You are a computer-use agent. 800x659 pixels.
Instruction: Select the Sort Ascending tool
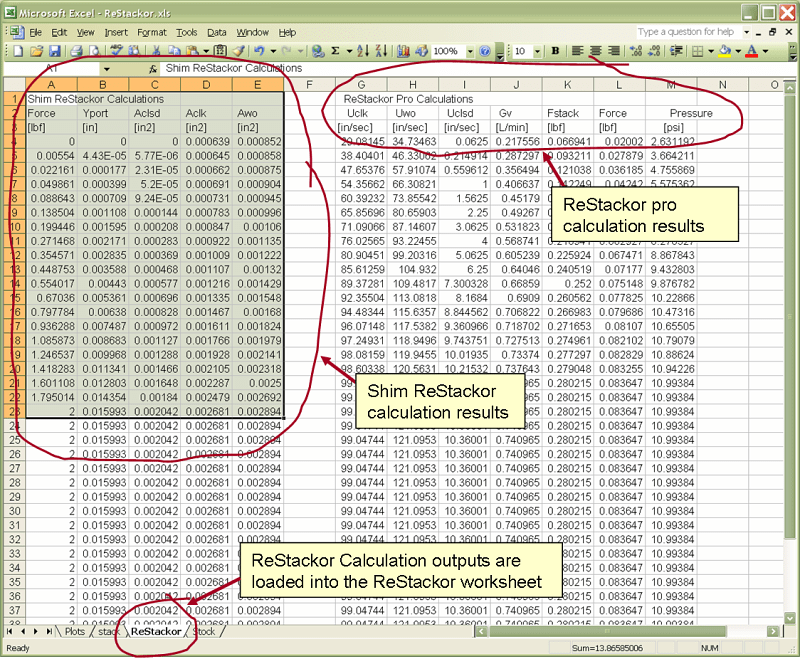pyautogui.click(x=363, y=48)
